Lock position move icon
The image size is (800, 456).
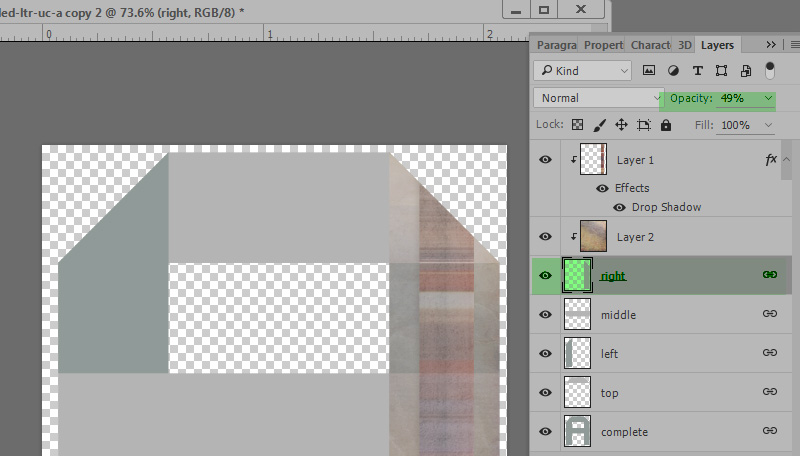tap(621, 125)
